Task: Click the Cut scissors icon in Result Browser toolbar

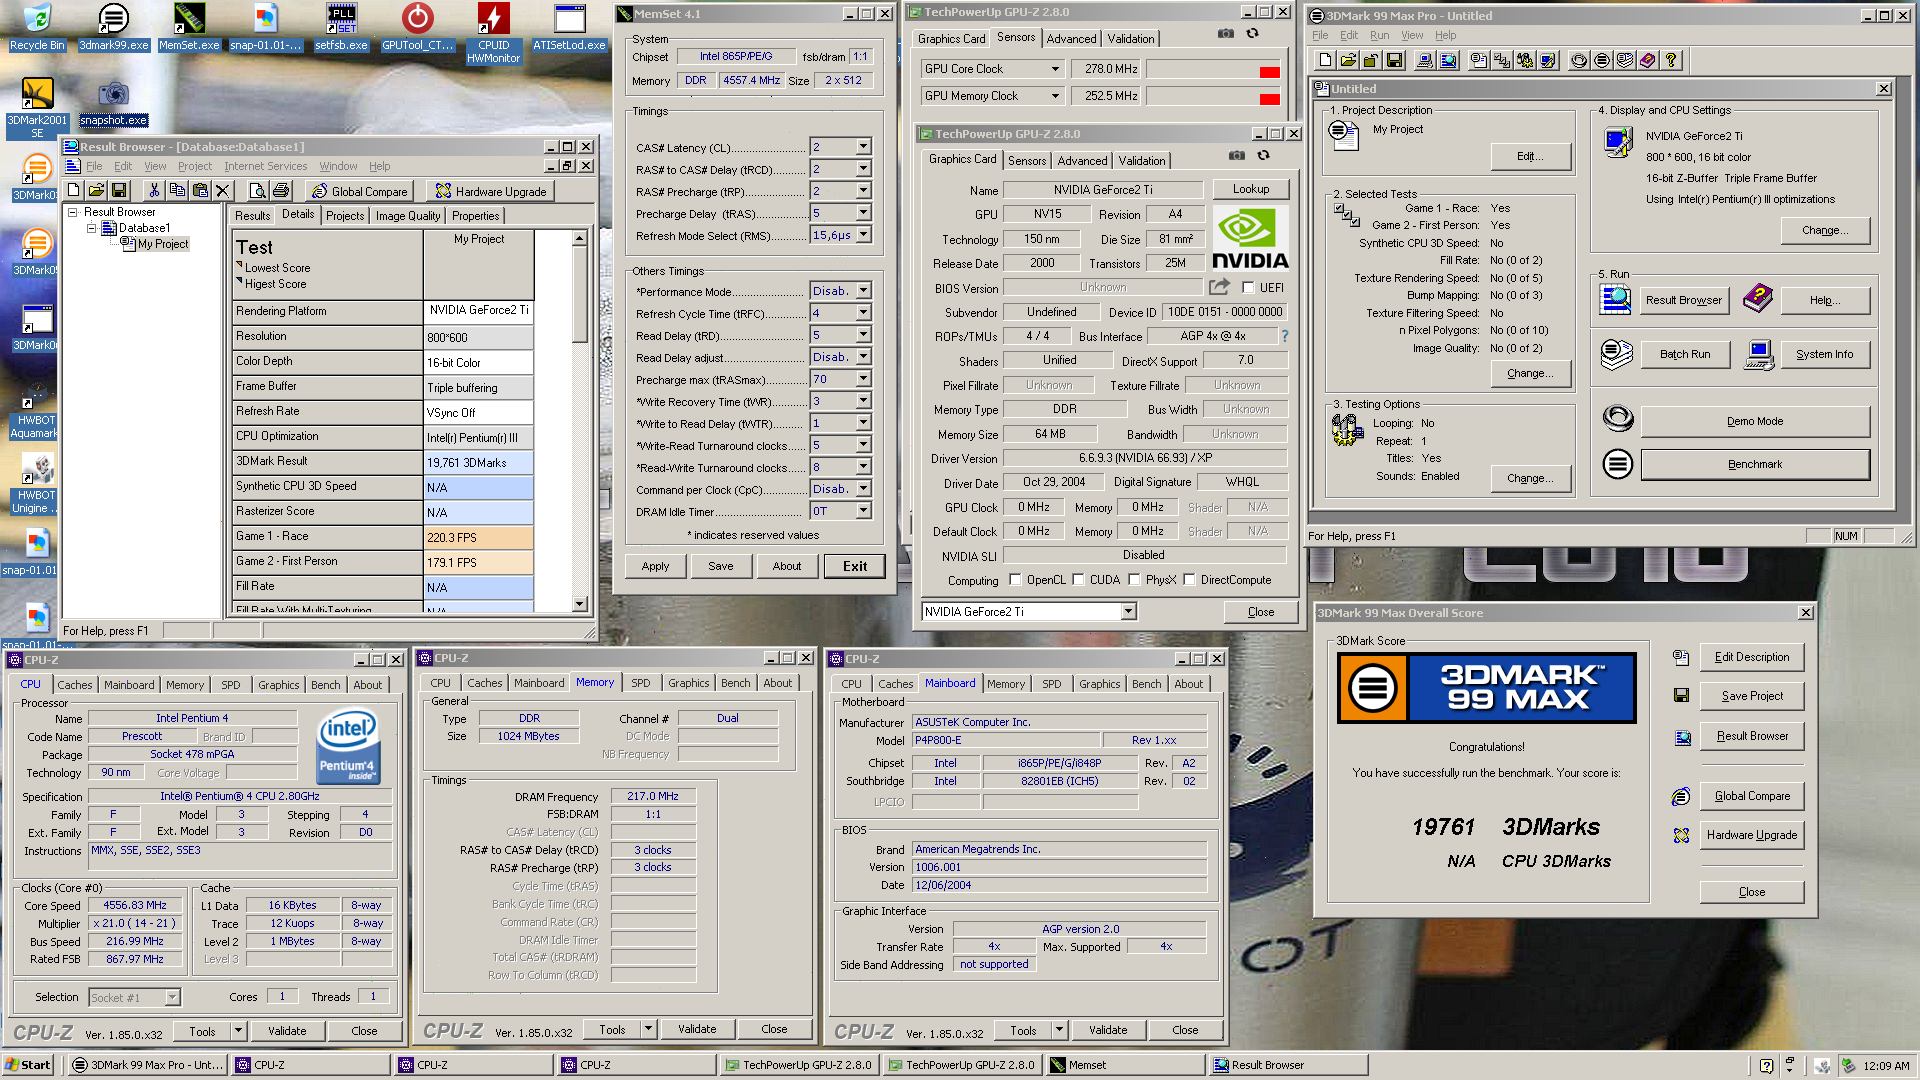Action: pos(154,191)
